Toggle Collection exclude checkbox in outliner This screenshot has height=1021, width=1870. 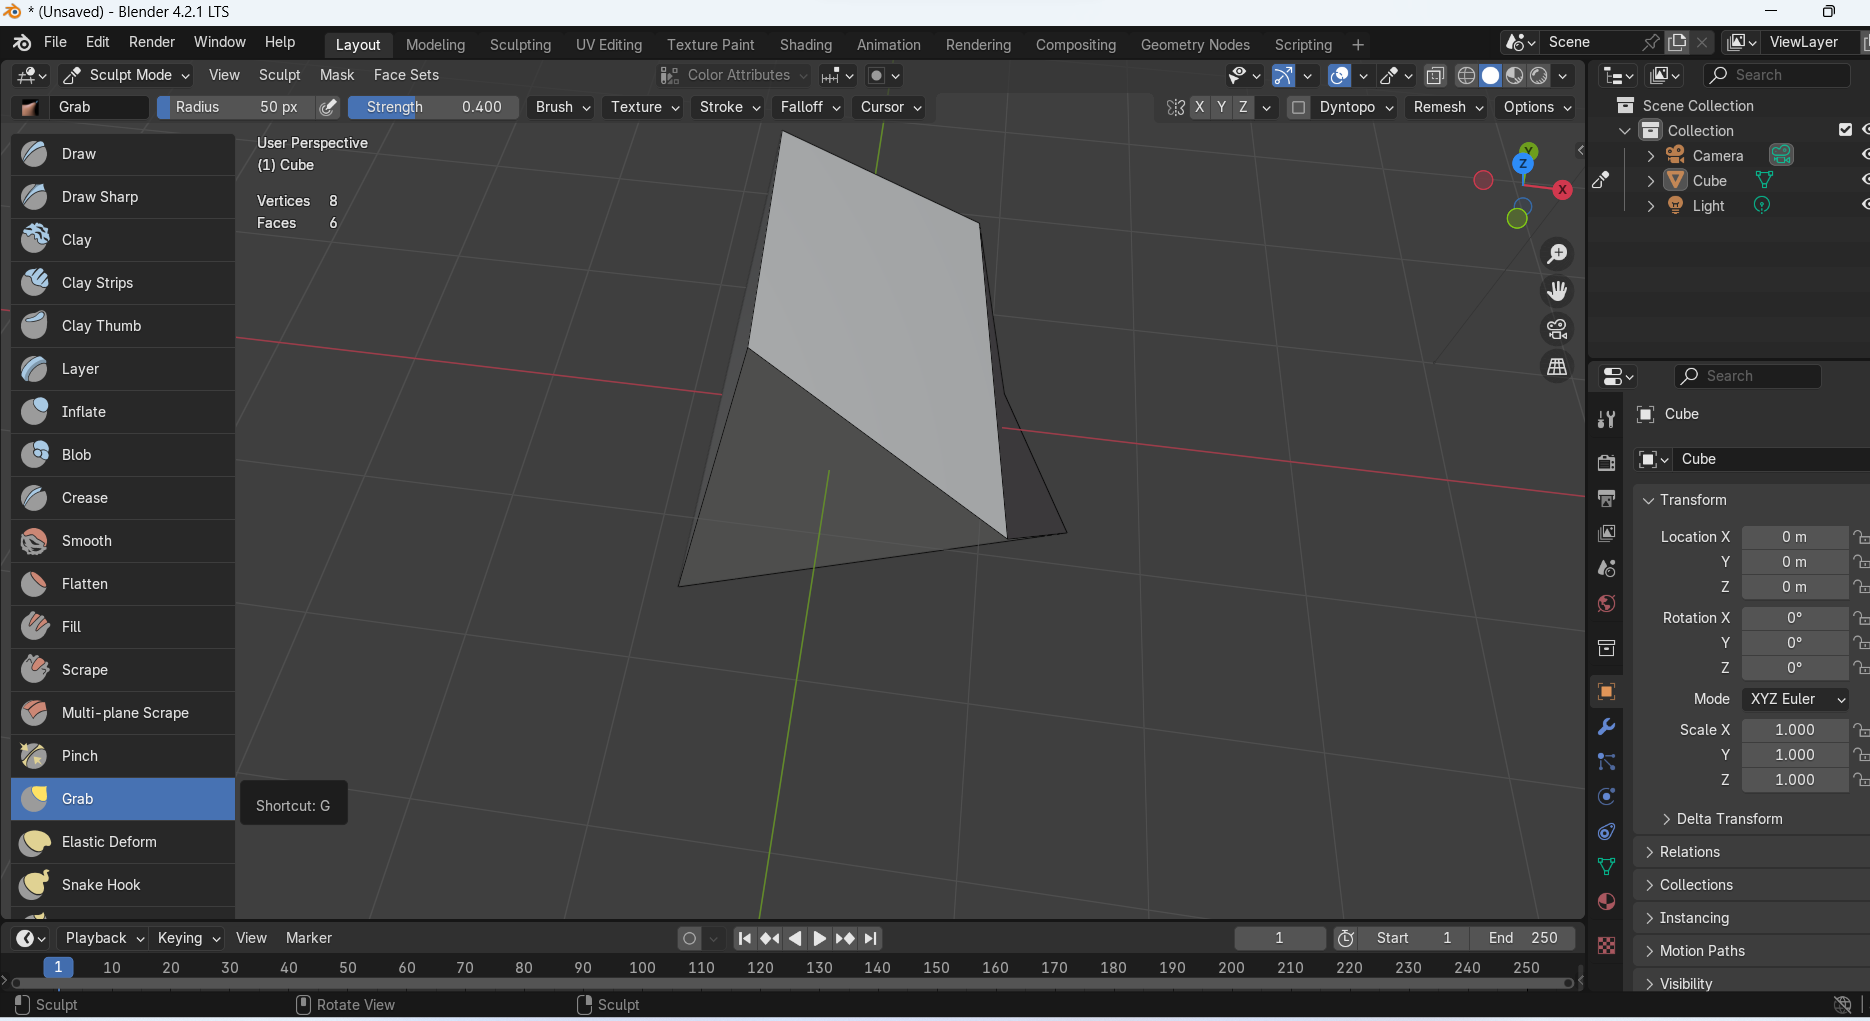[1845, 130]
